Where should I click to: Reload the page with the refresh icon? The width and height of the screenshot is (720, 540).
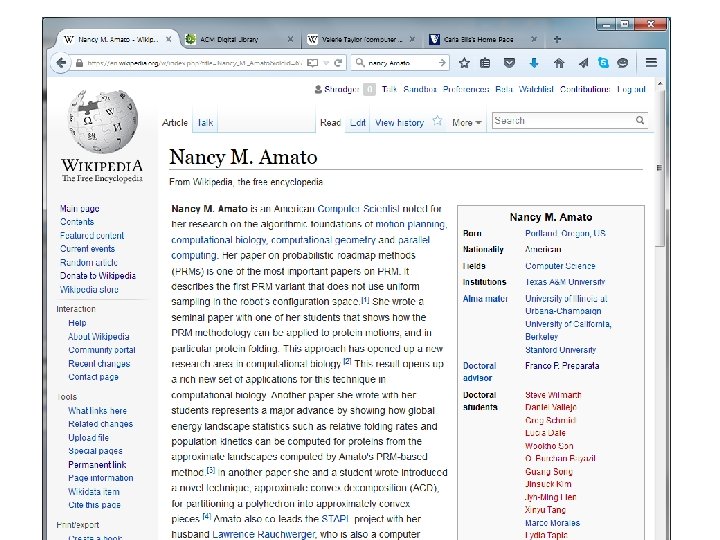[338, 63]
